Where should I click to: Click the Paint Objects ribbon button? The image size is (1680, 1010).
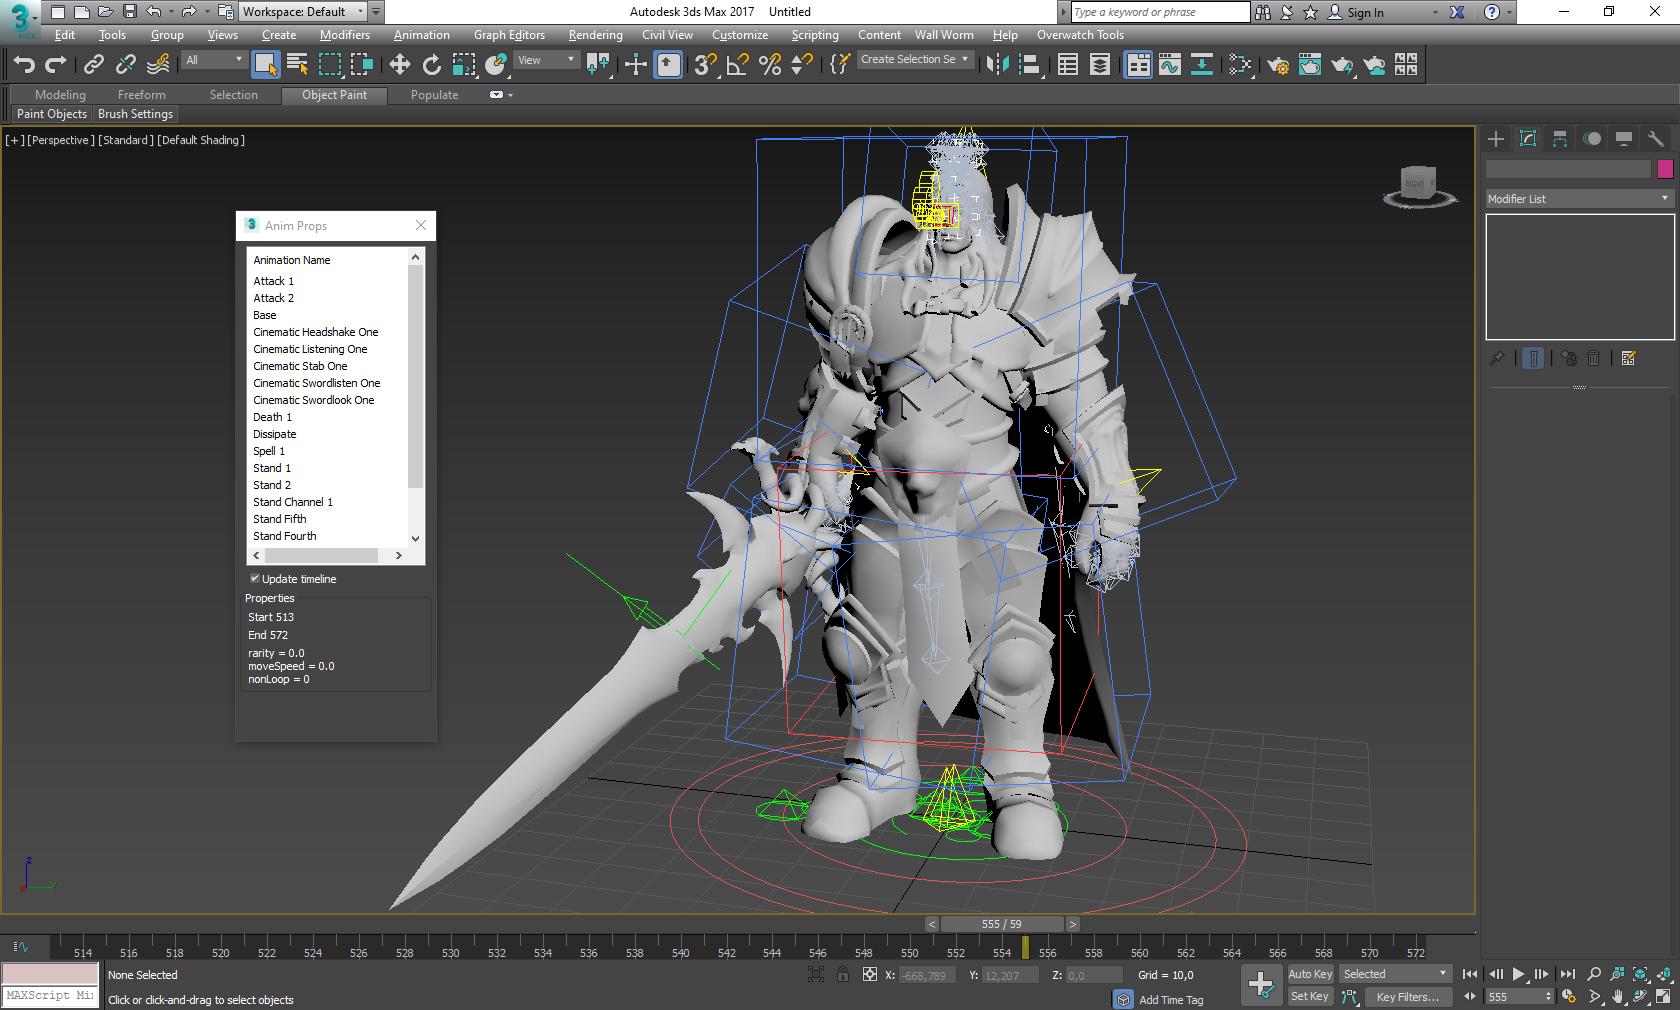pyautogui.click(x=52, y=114)
